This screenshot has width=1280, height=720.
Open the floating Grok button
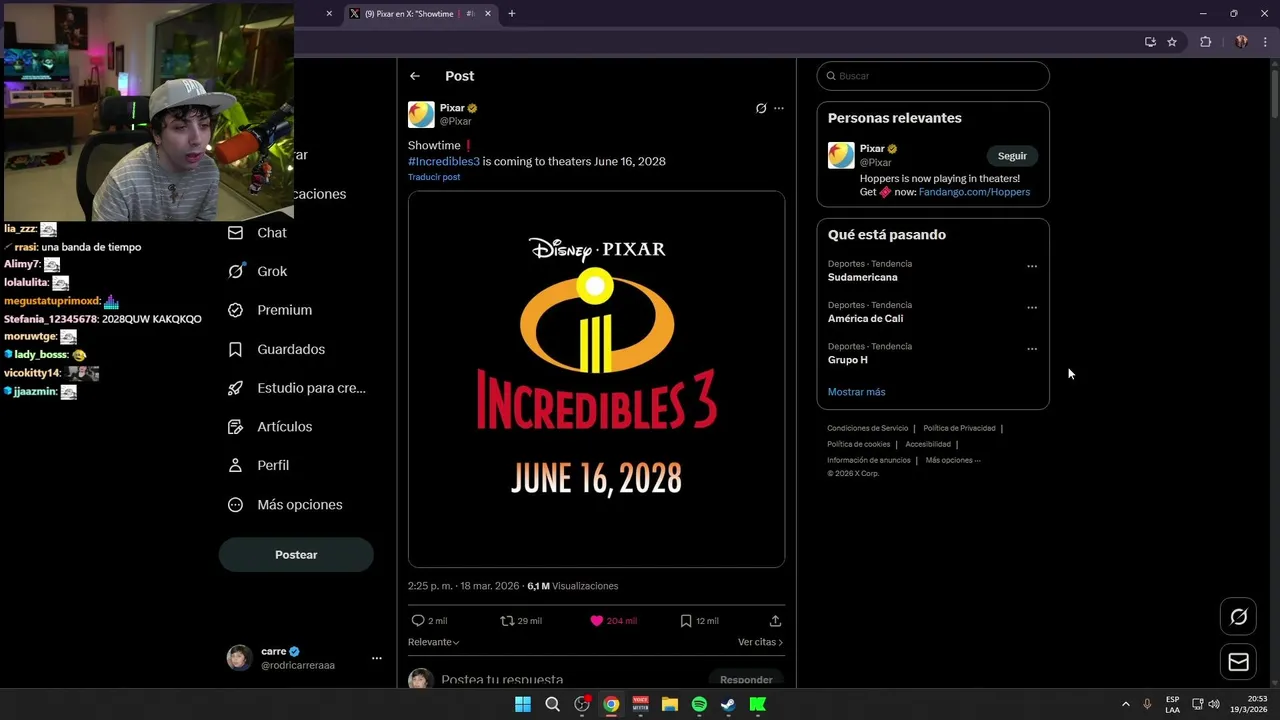(1238, 617)
